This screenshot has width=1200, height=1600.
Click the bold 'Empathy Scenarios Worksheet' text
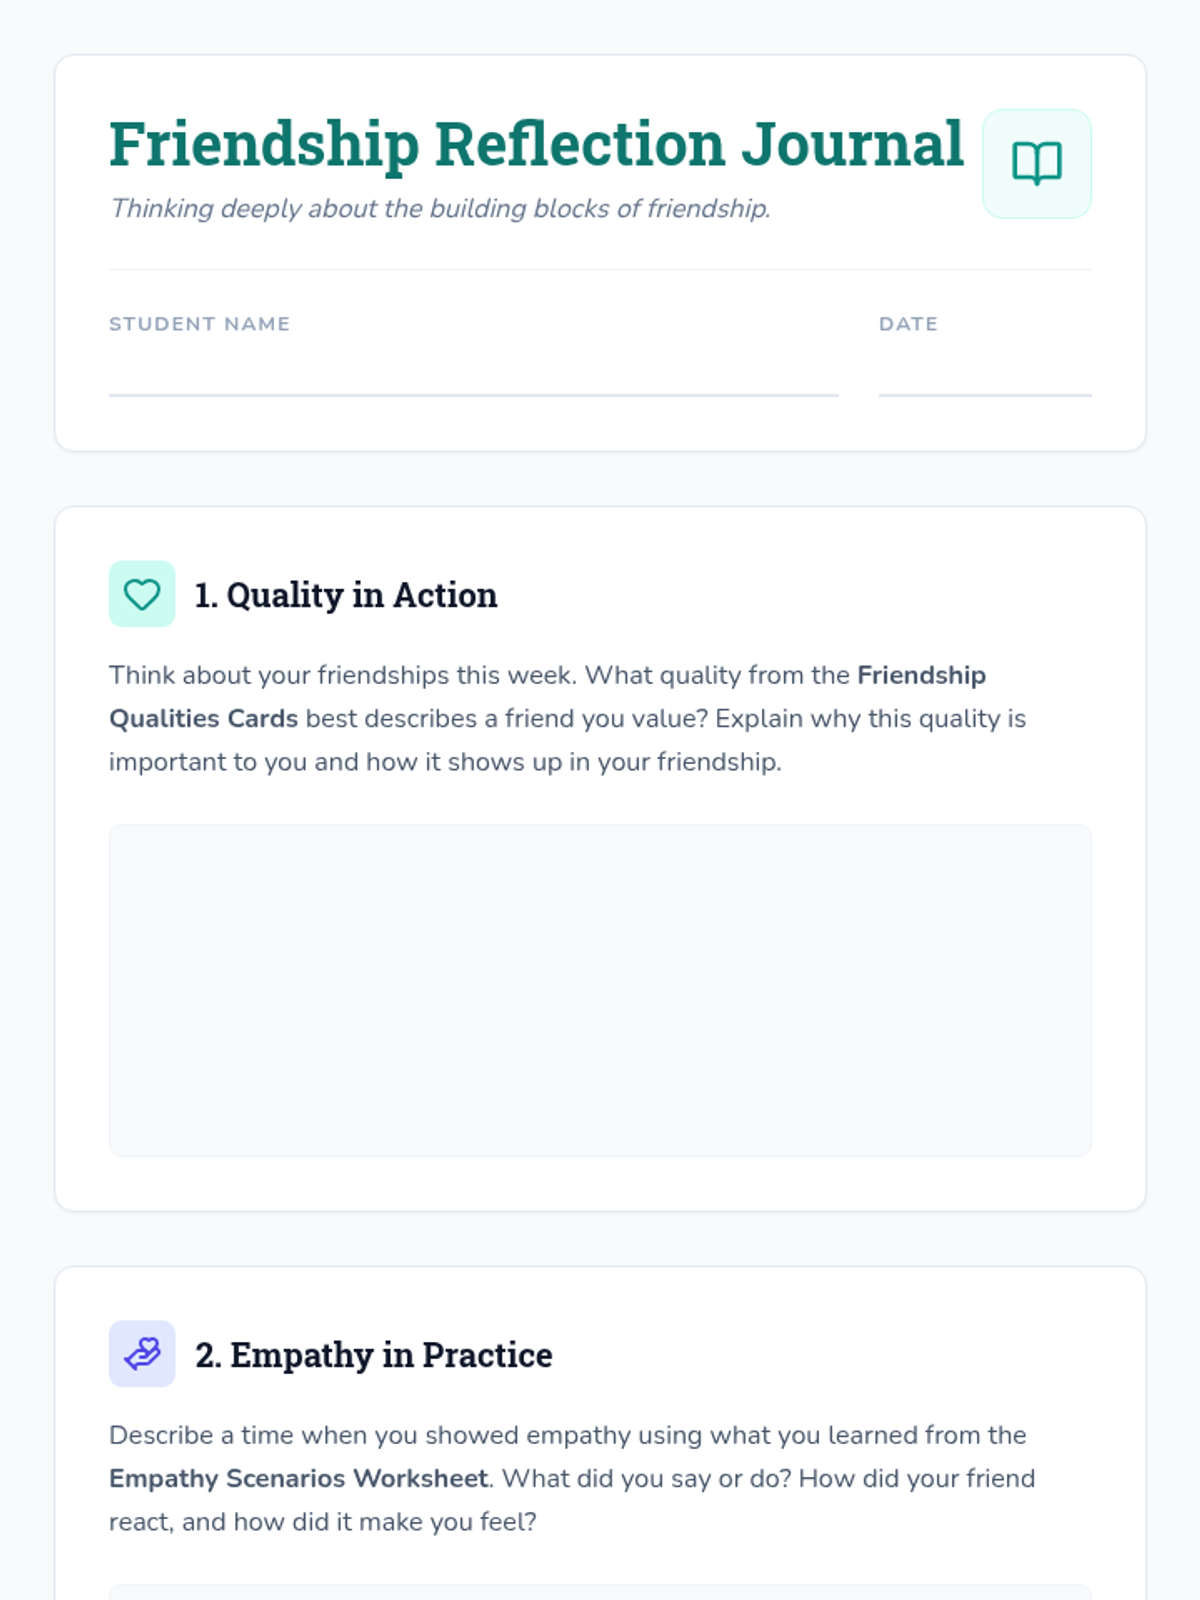pyautogui.click(x=299, y=1478)
